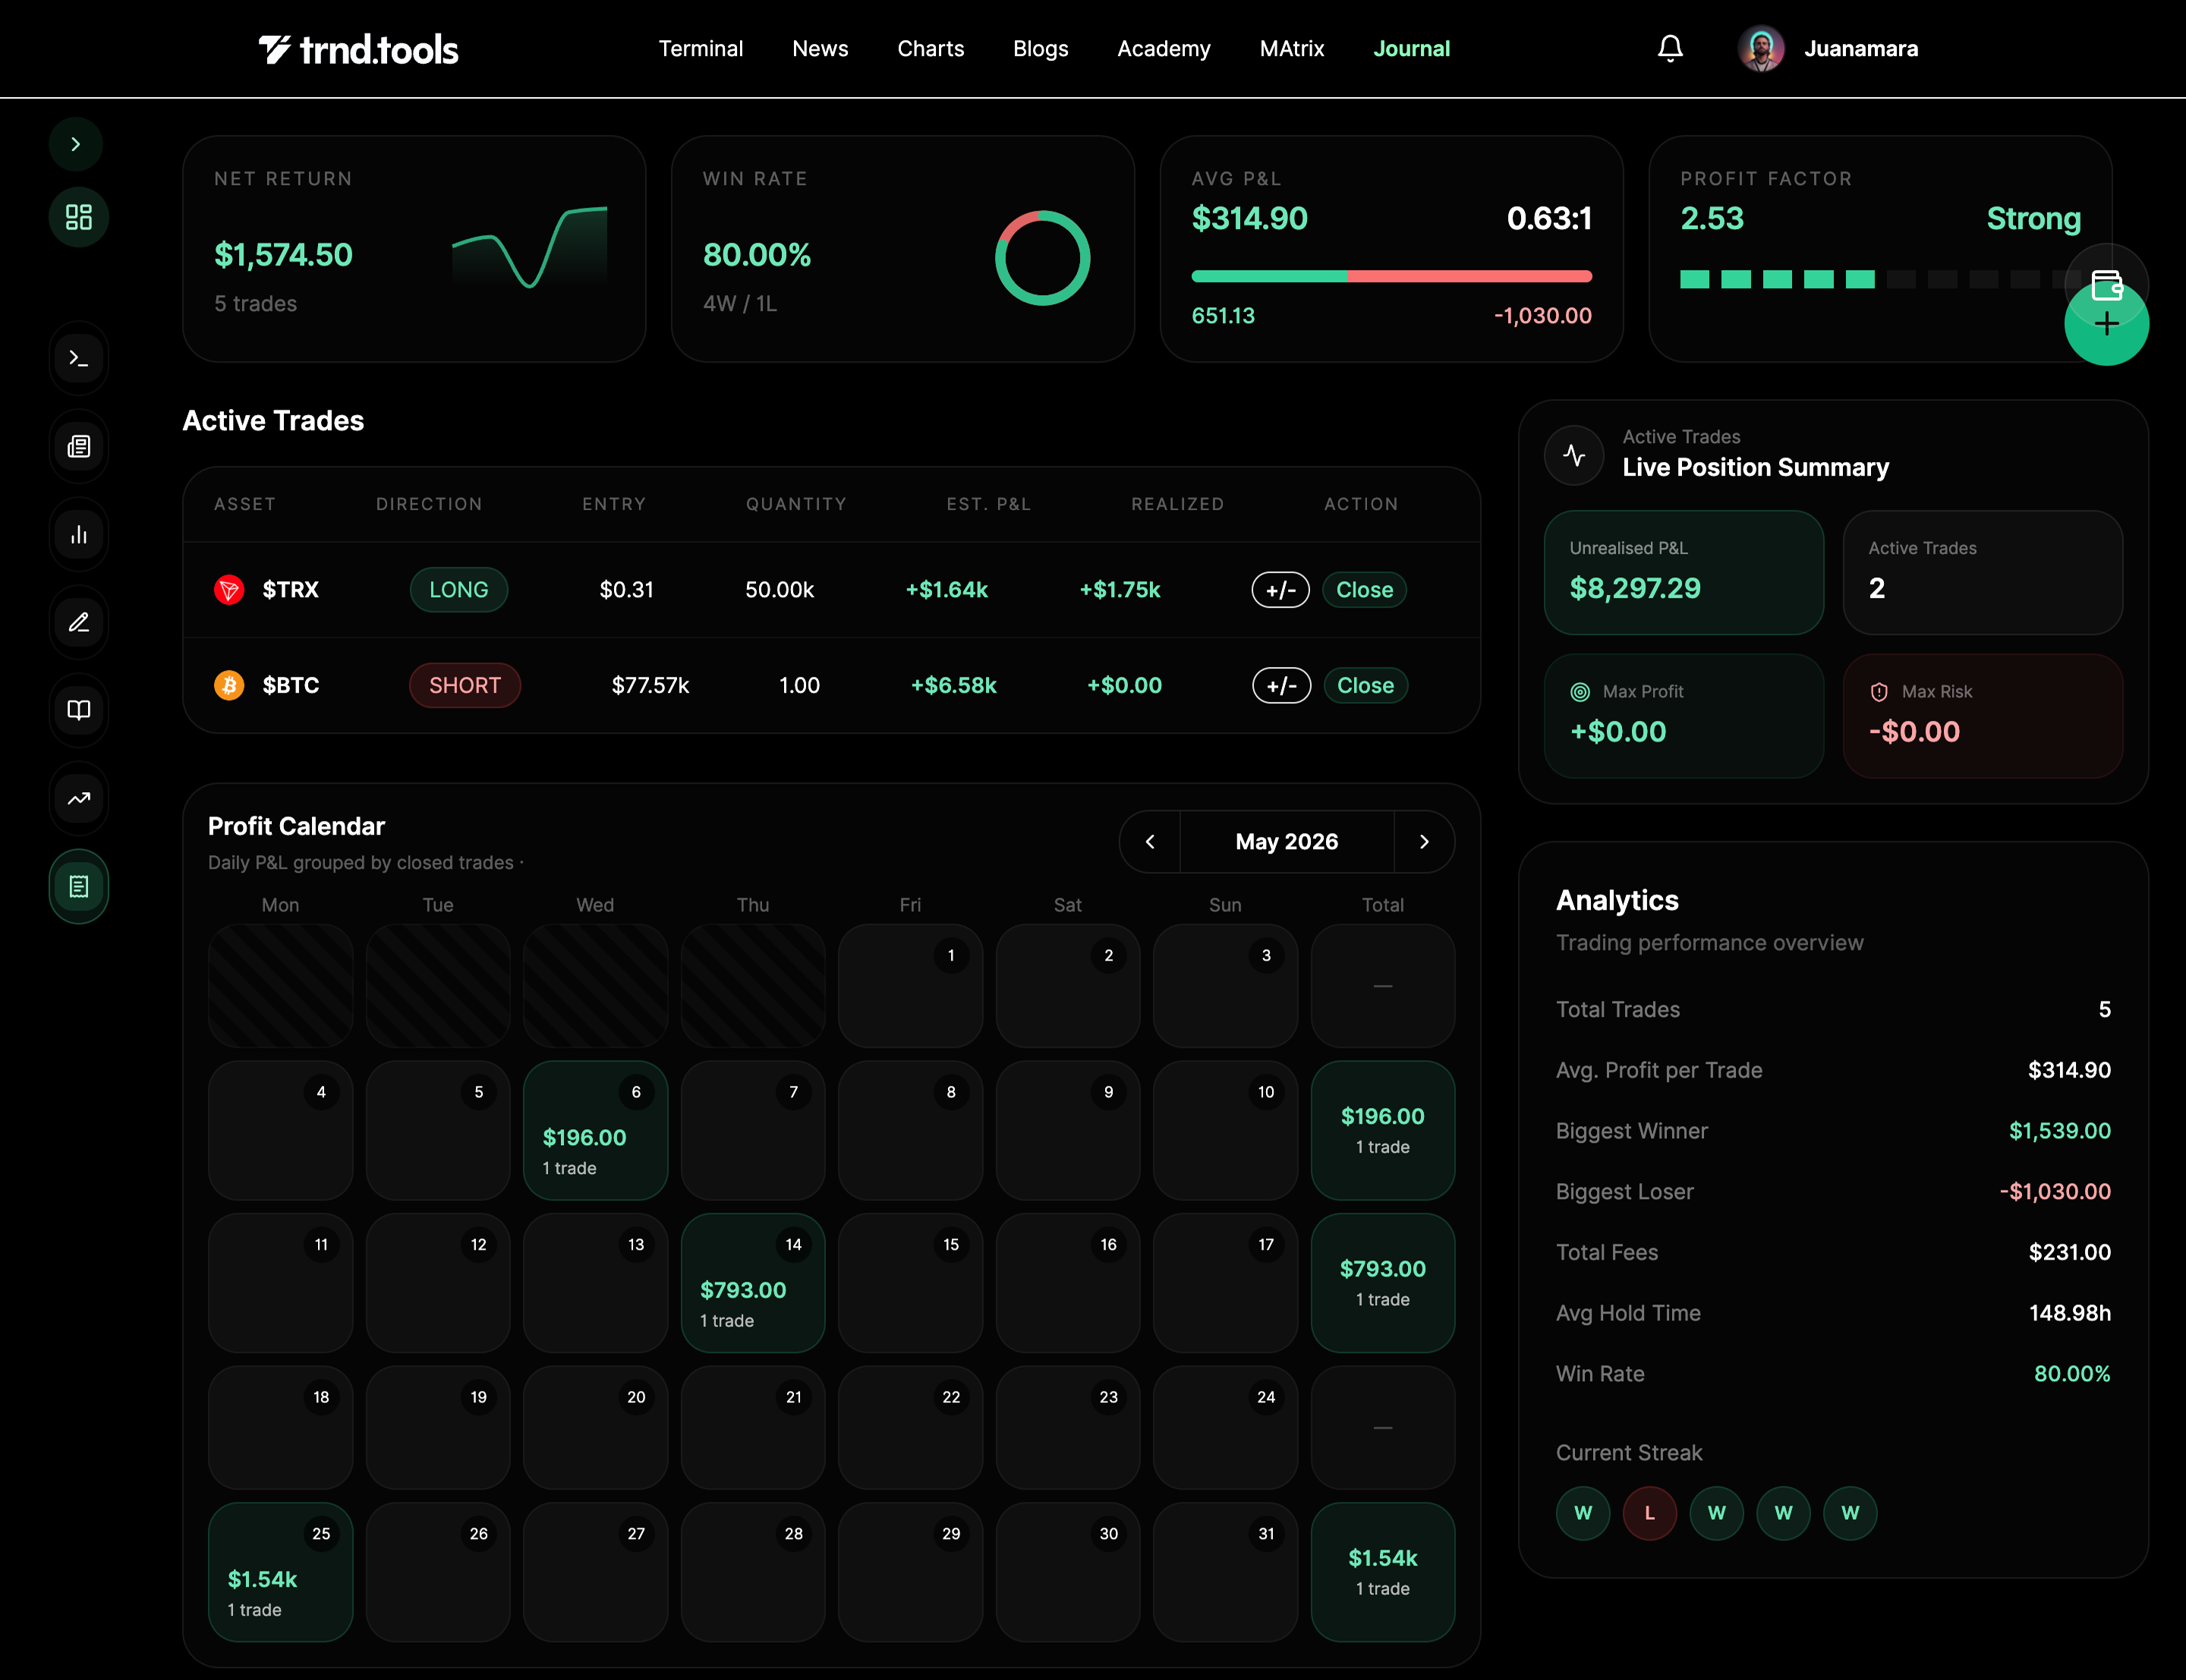Click the Win Rate donut ring

(x=1042, y=258)
